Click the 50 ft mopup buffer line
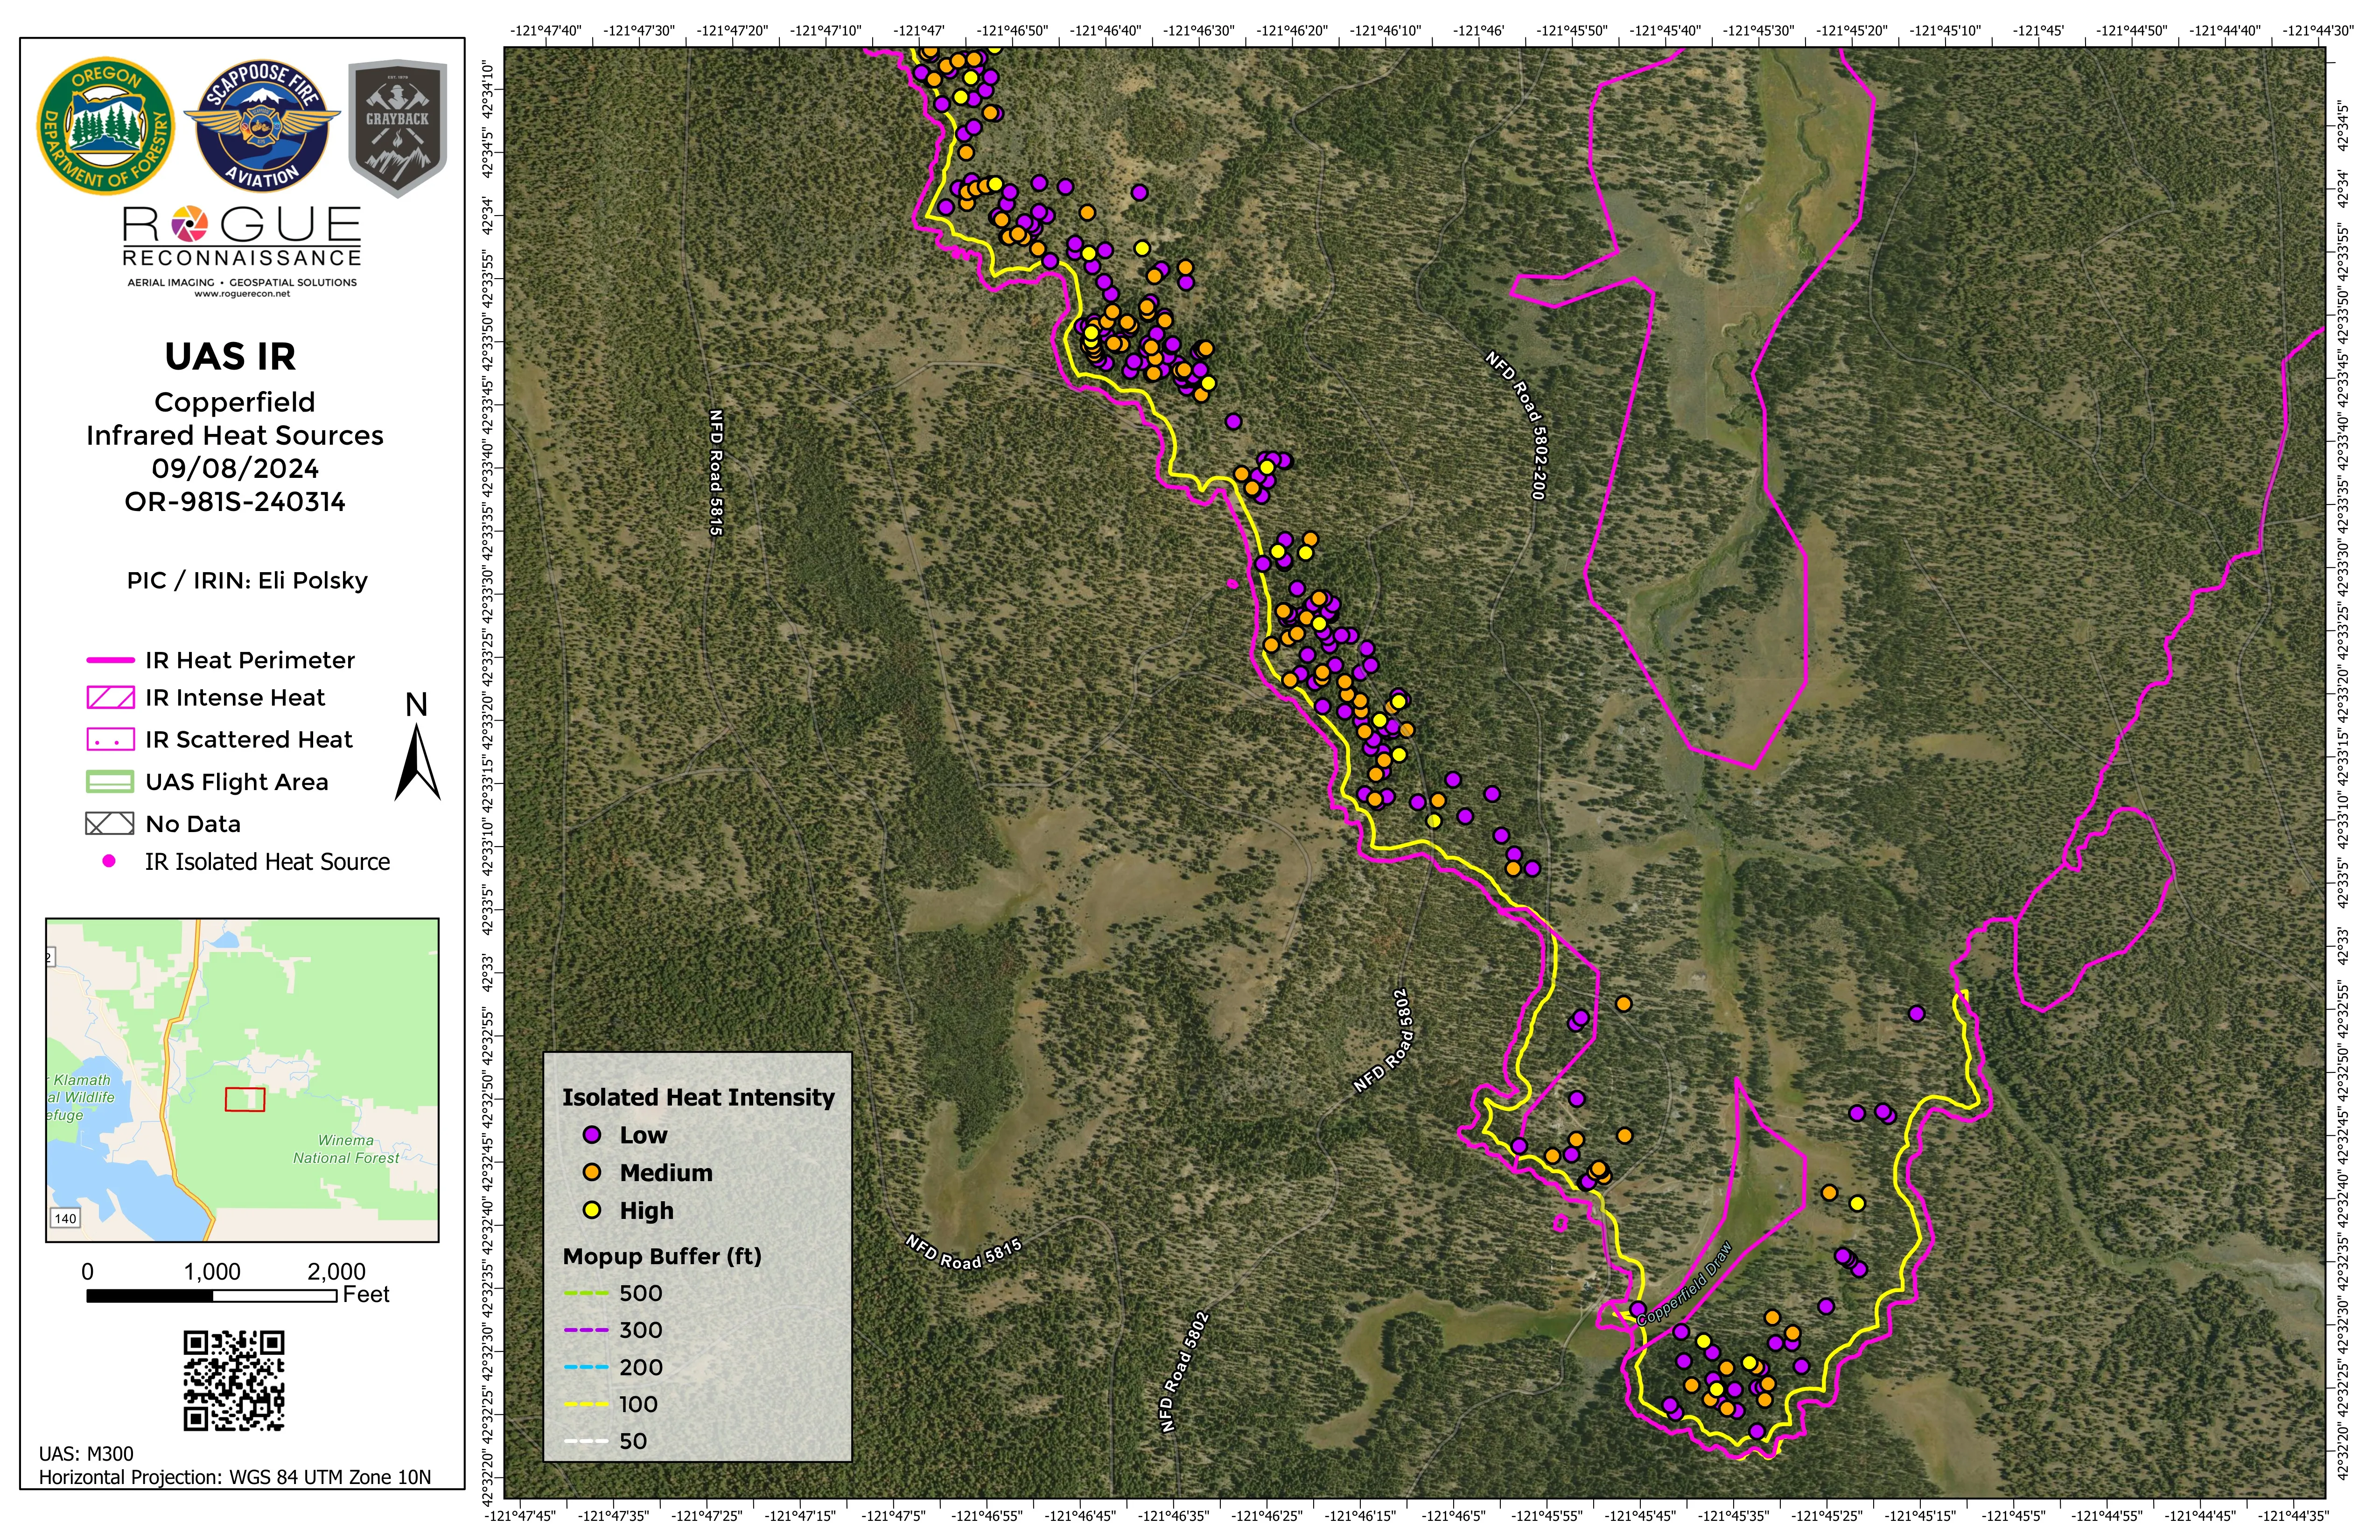 586,1441
